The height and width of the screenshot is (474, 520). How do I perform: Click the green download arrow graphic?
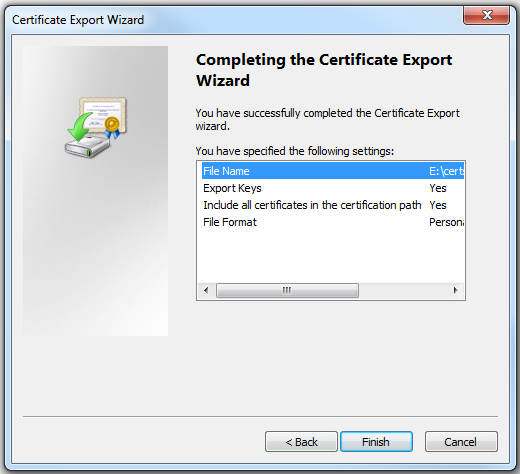tap(79, 128)
